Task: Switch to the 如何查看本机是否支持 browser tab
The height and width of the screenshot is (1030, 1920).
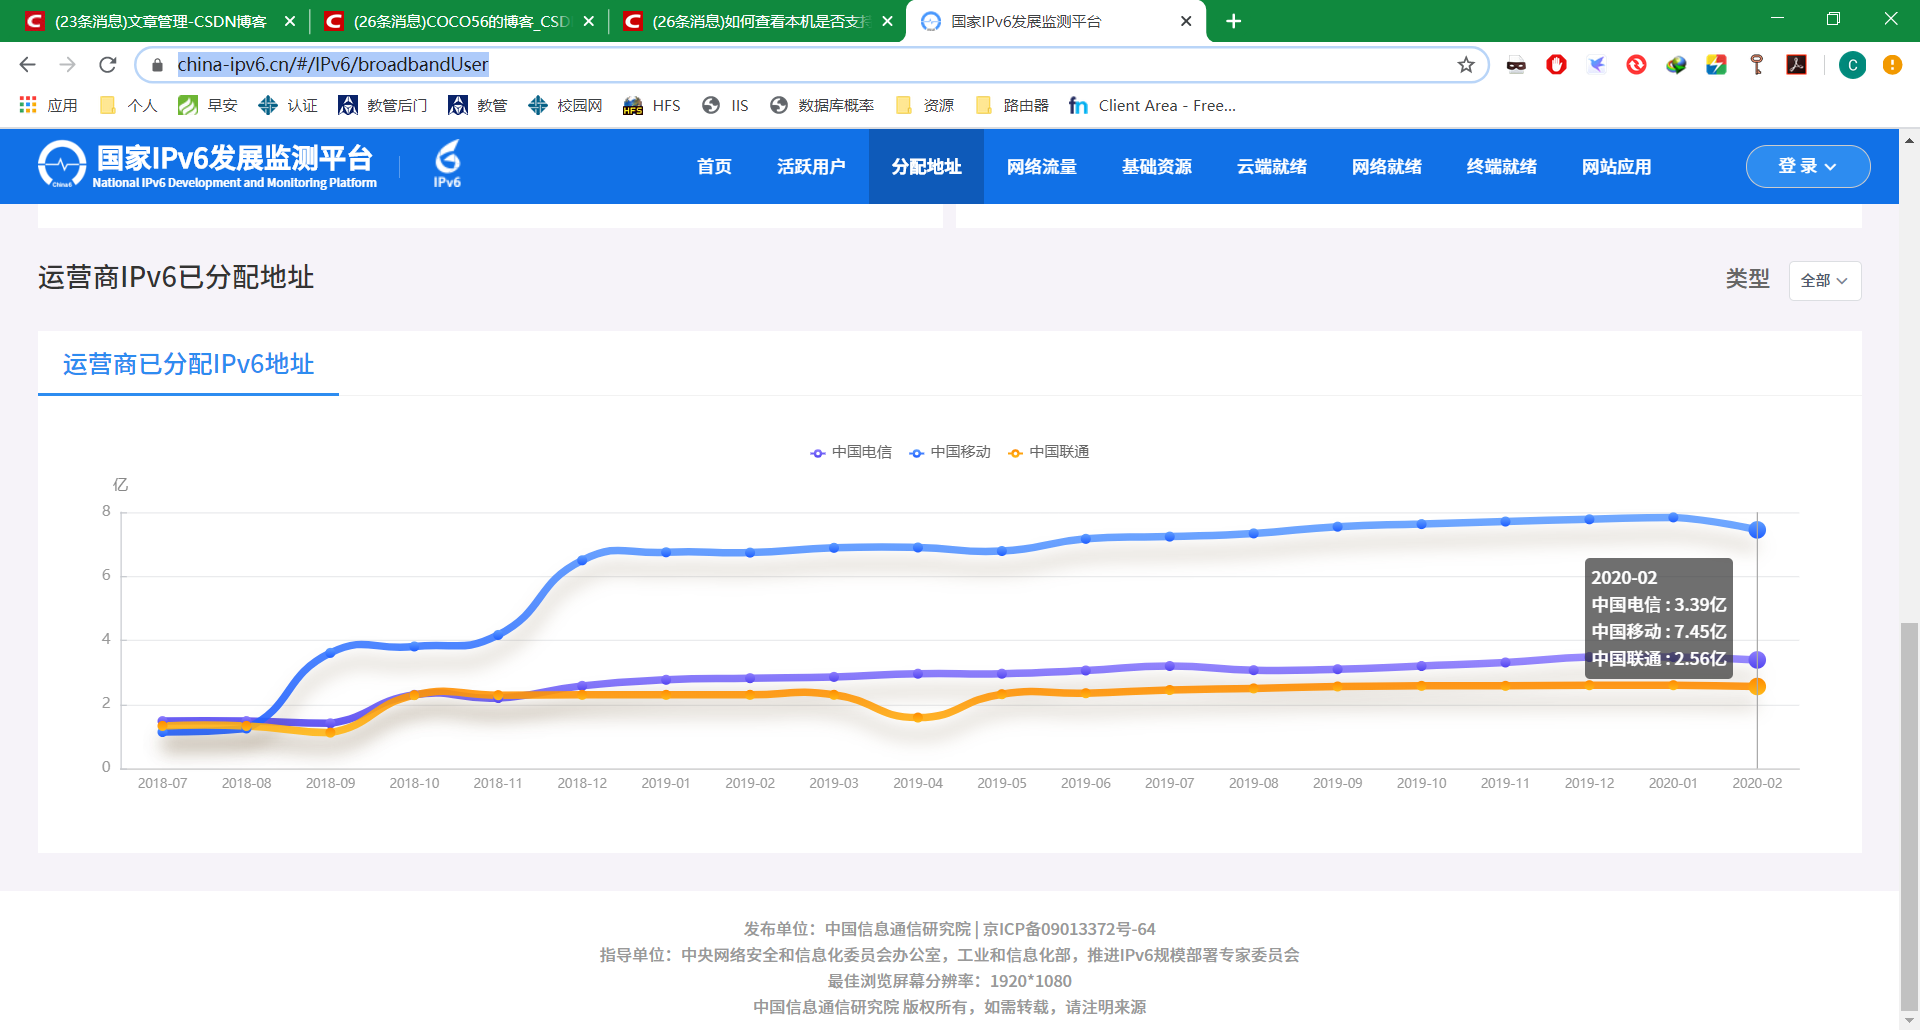Action: 758,21
